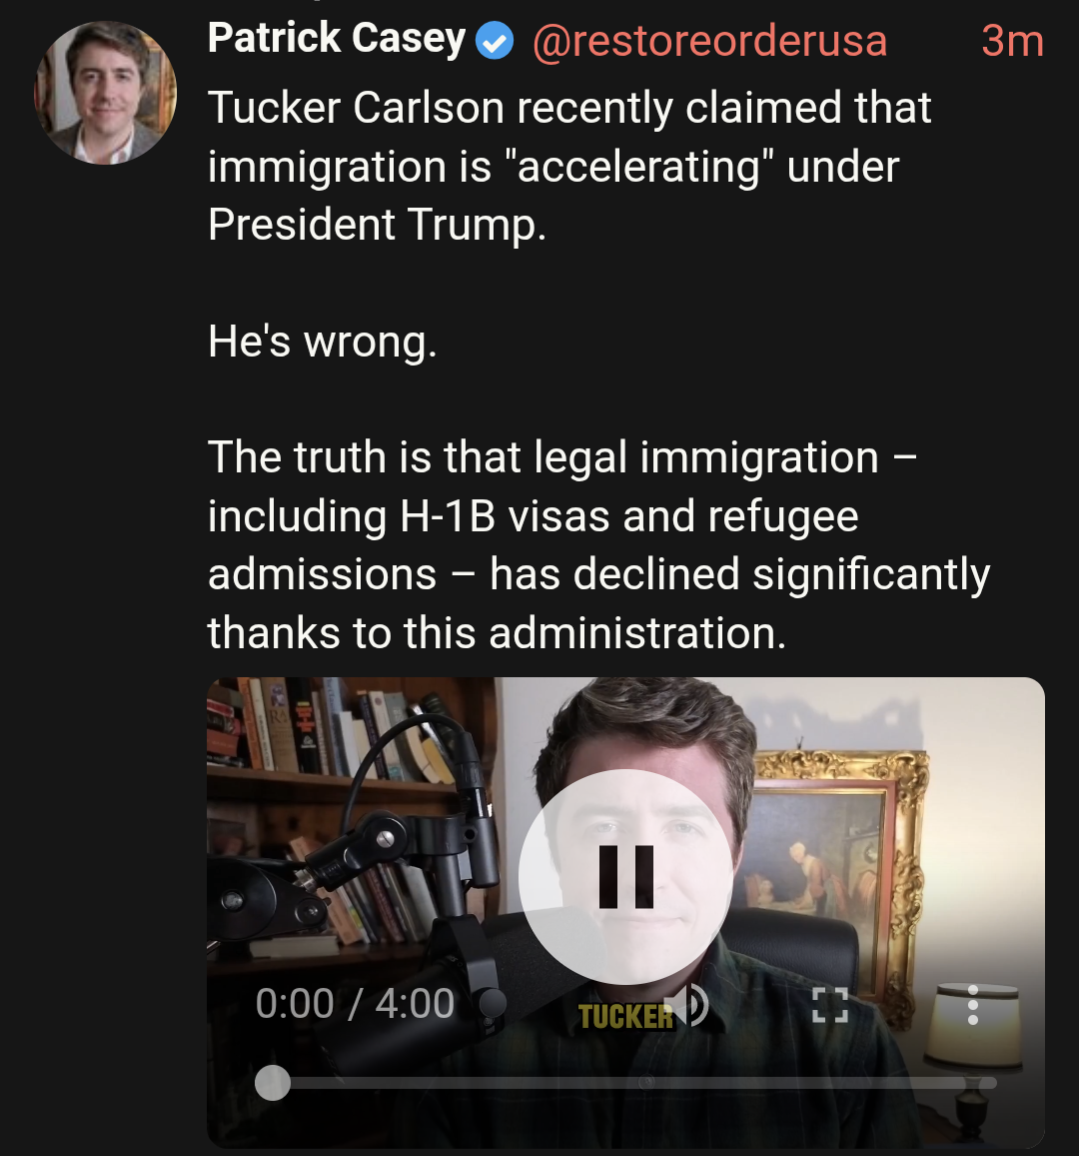1079x1156 pixels.
Task: Click the blue verified badge icon
Action: click(x=495, y=41)
